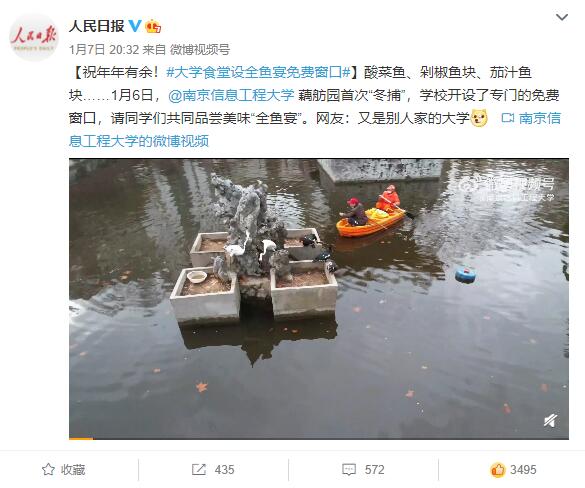
Task: Open the comments bubble icon
Action: point(349,469)
